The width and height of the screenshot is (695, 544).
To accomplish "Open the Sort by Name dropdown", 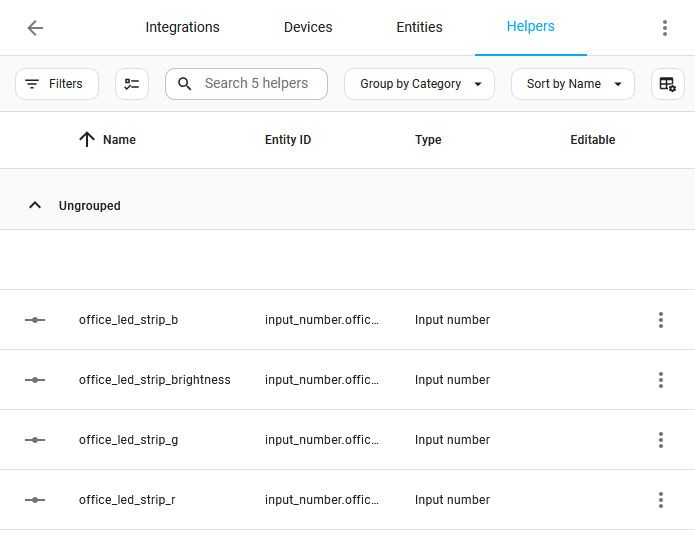I will pos(572,84).
